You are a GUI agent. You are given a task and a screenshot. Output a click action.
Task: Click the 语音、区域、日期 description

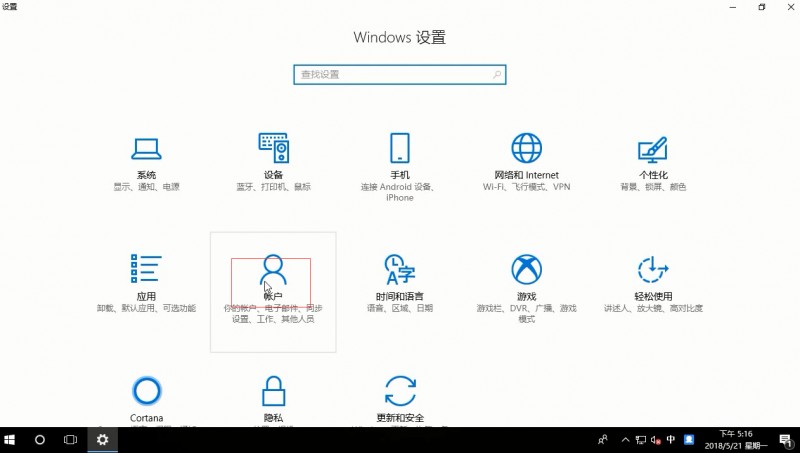(x=399, y=308)
